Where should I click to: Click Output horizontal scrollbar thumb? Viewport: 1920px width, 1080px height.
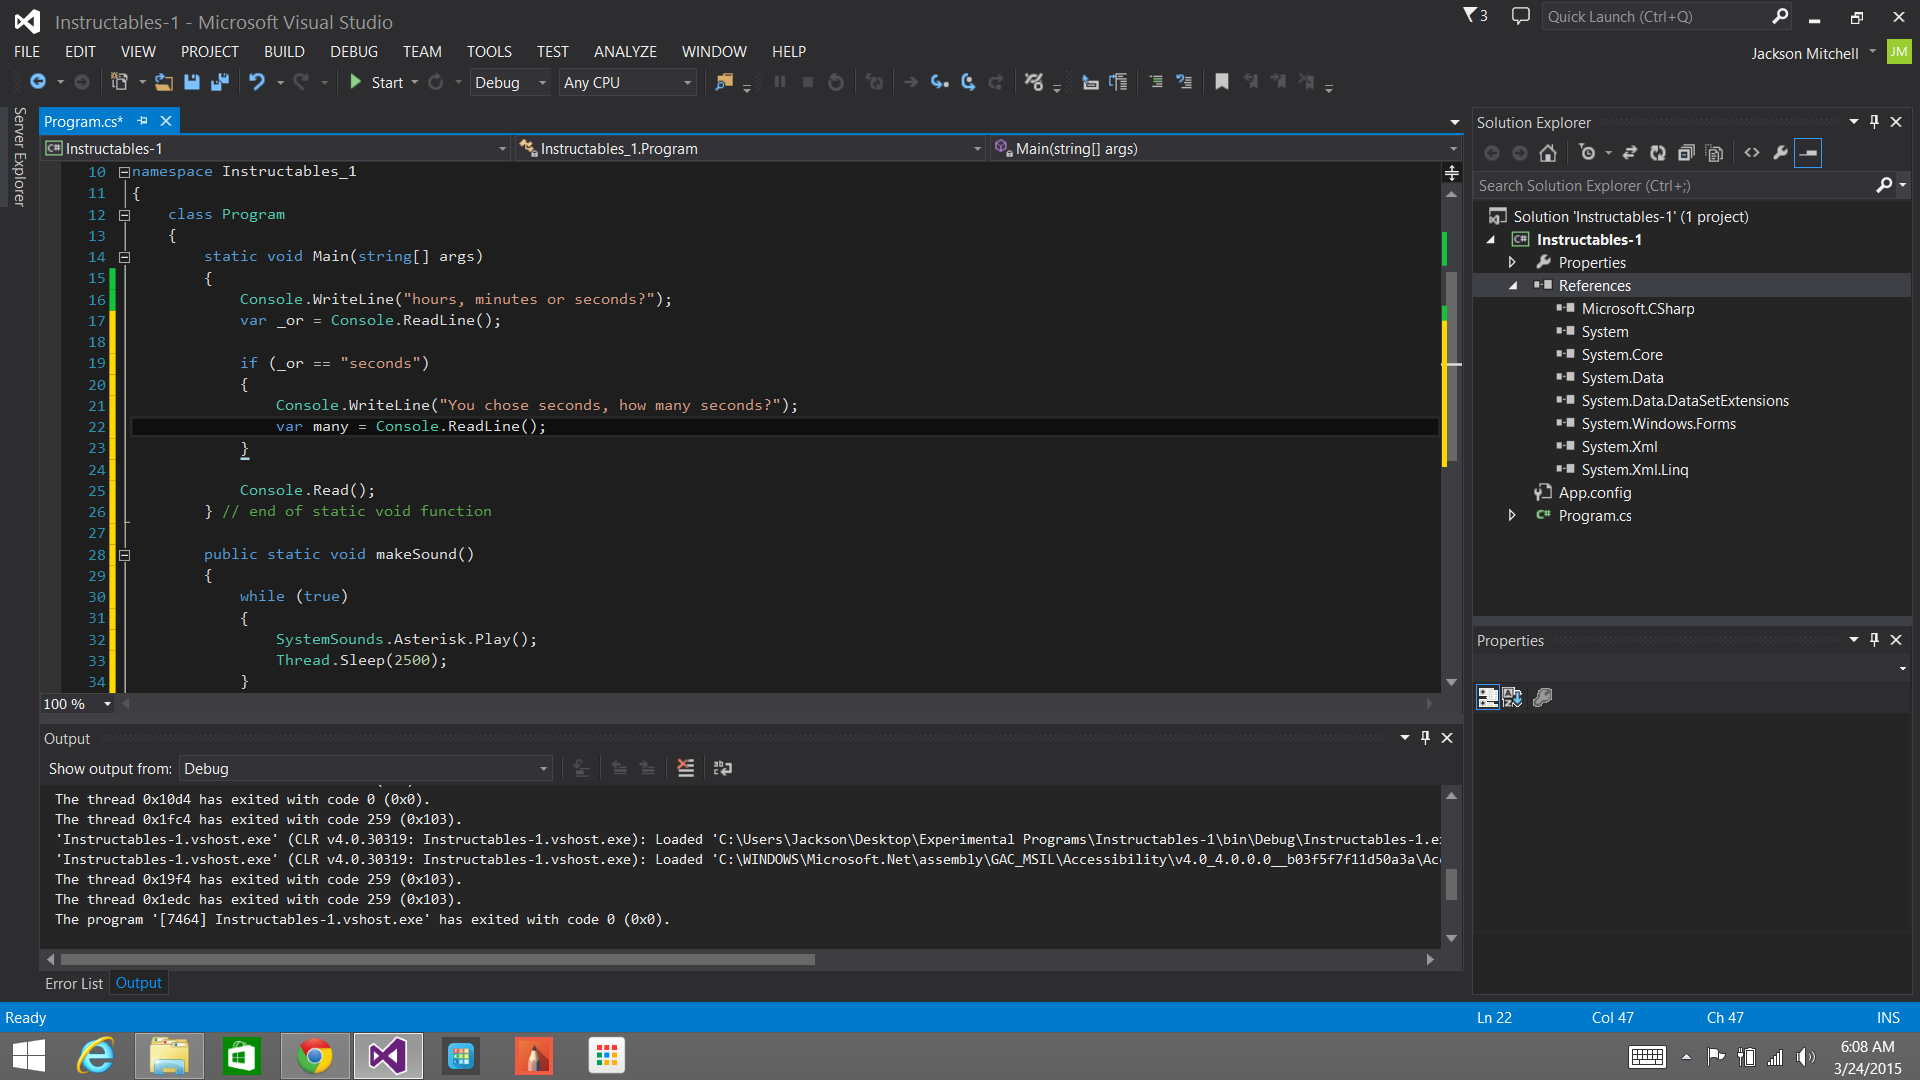click(437, 959)
